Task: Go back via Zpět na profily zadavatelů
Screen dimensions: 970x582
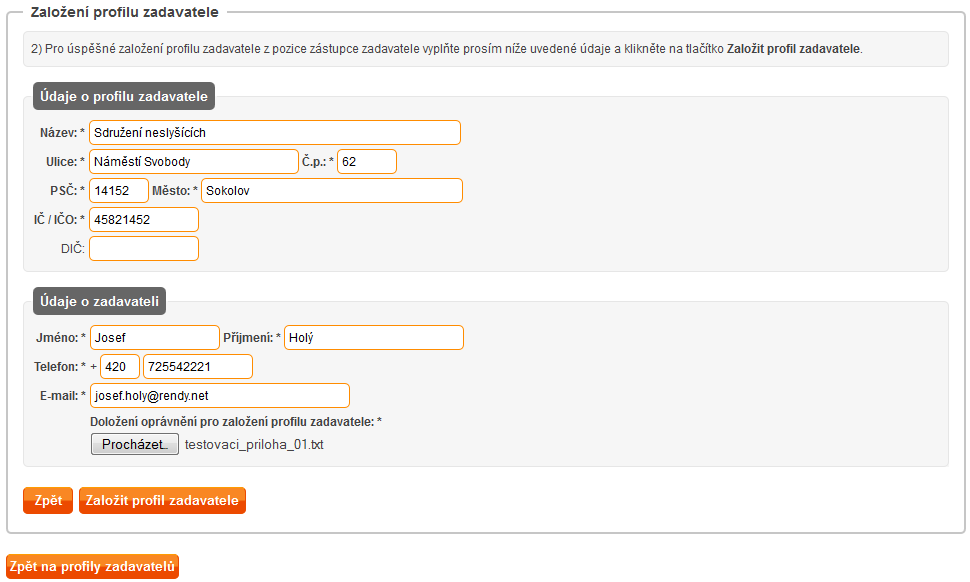Action: tap(92, 567)
